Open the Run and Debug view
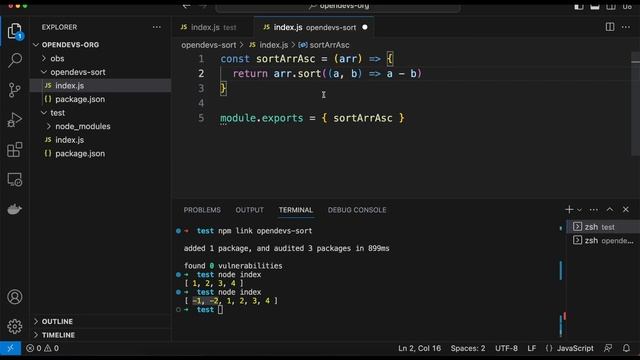Image resolution: width=640 pixels, height=360 pixels. (x=15, y=120)
